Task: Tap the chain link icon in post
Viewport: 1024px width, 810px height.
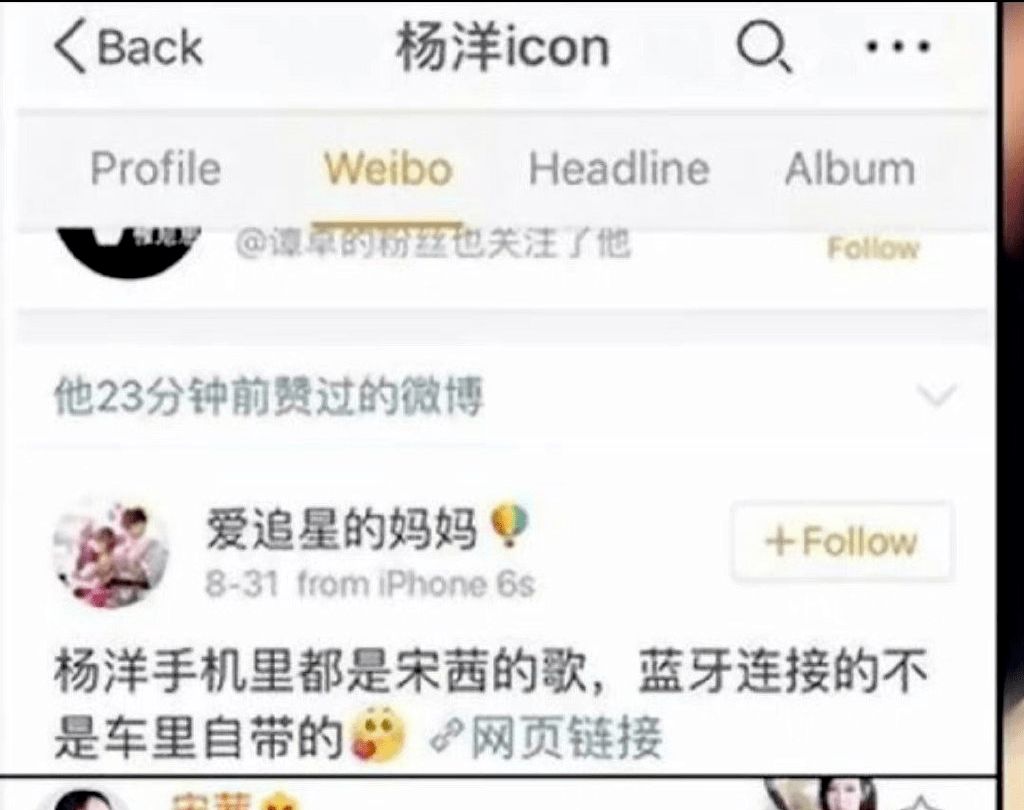Action: click(x=447, y=738)
